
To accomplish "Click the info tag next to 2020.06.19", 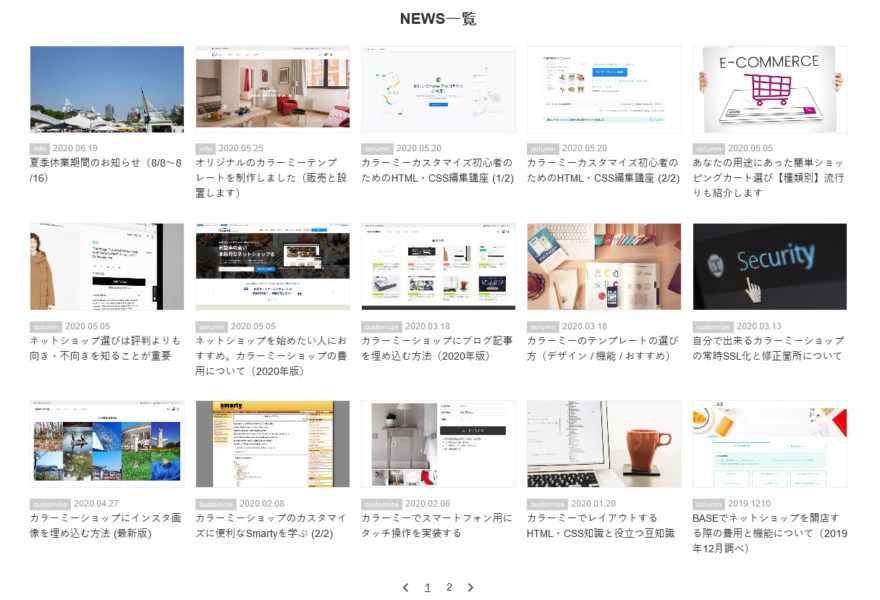I will (39, 149).
